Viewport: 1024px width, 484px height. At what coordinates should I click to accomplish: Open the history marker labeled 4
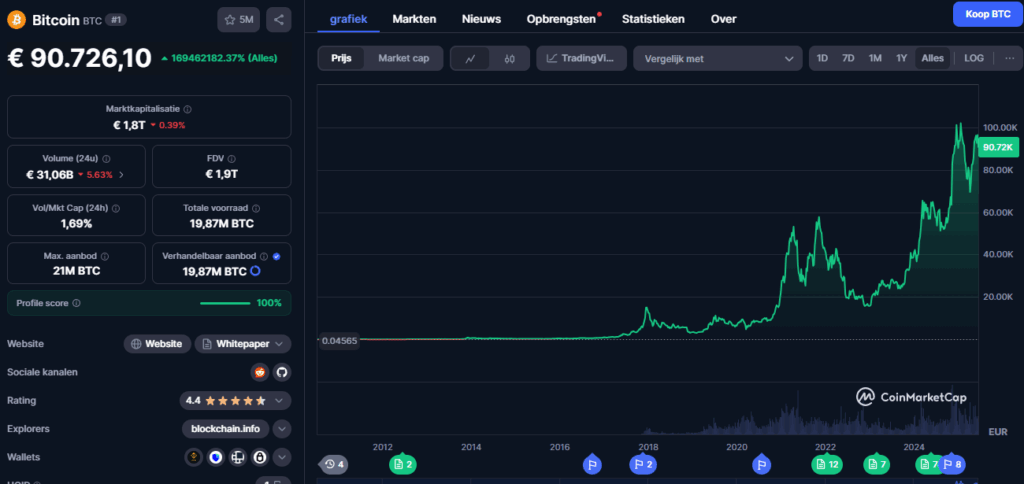(334, 464)
